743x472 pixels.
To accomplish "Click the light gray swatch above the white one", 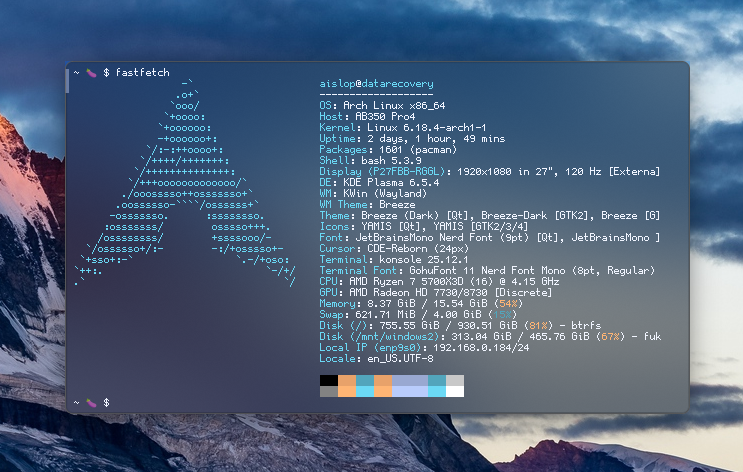I will 455,380.
